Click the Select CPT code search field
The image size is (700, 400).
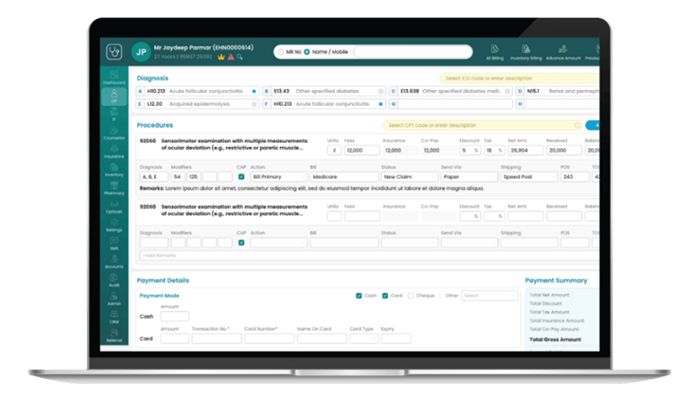point(483,125)
